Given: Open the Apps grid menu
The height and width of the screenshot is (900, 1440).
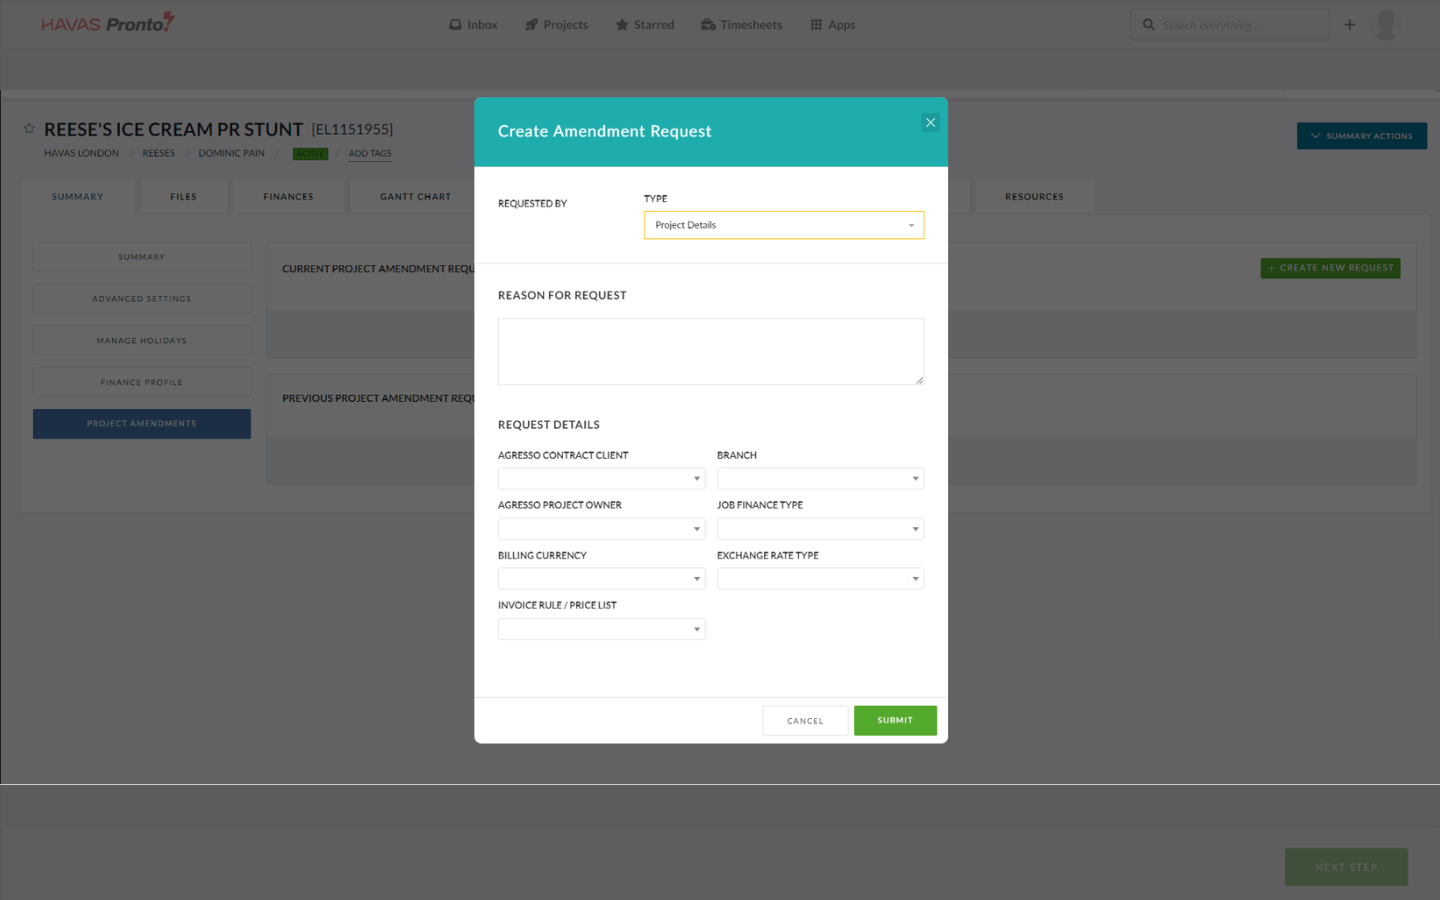Looking at the screenshot, I should pyautogui.click(x=832, y=25).
